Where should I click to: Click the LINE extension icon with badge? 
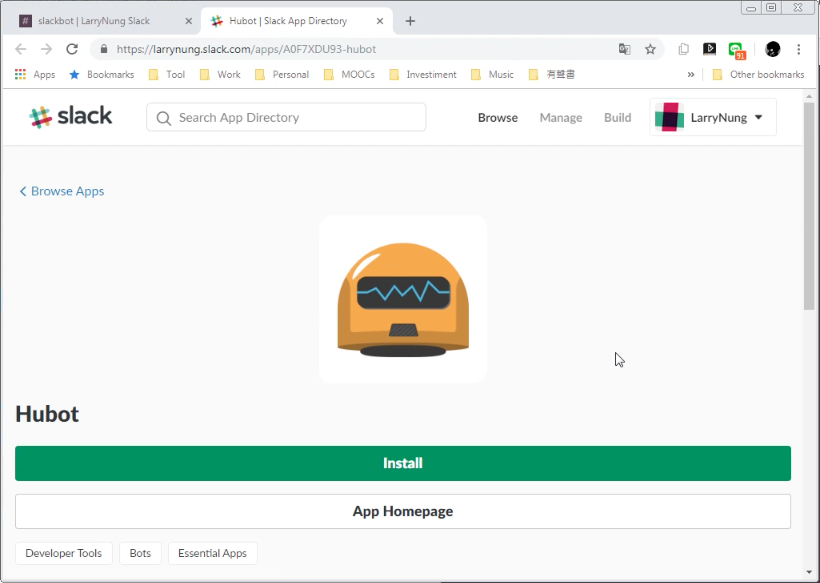pyautogui.click(x=736, y=50)
